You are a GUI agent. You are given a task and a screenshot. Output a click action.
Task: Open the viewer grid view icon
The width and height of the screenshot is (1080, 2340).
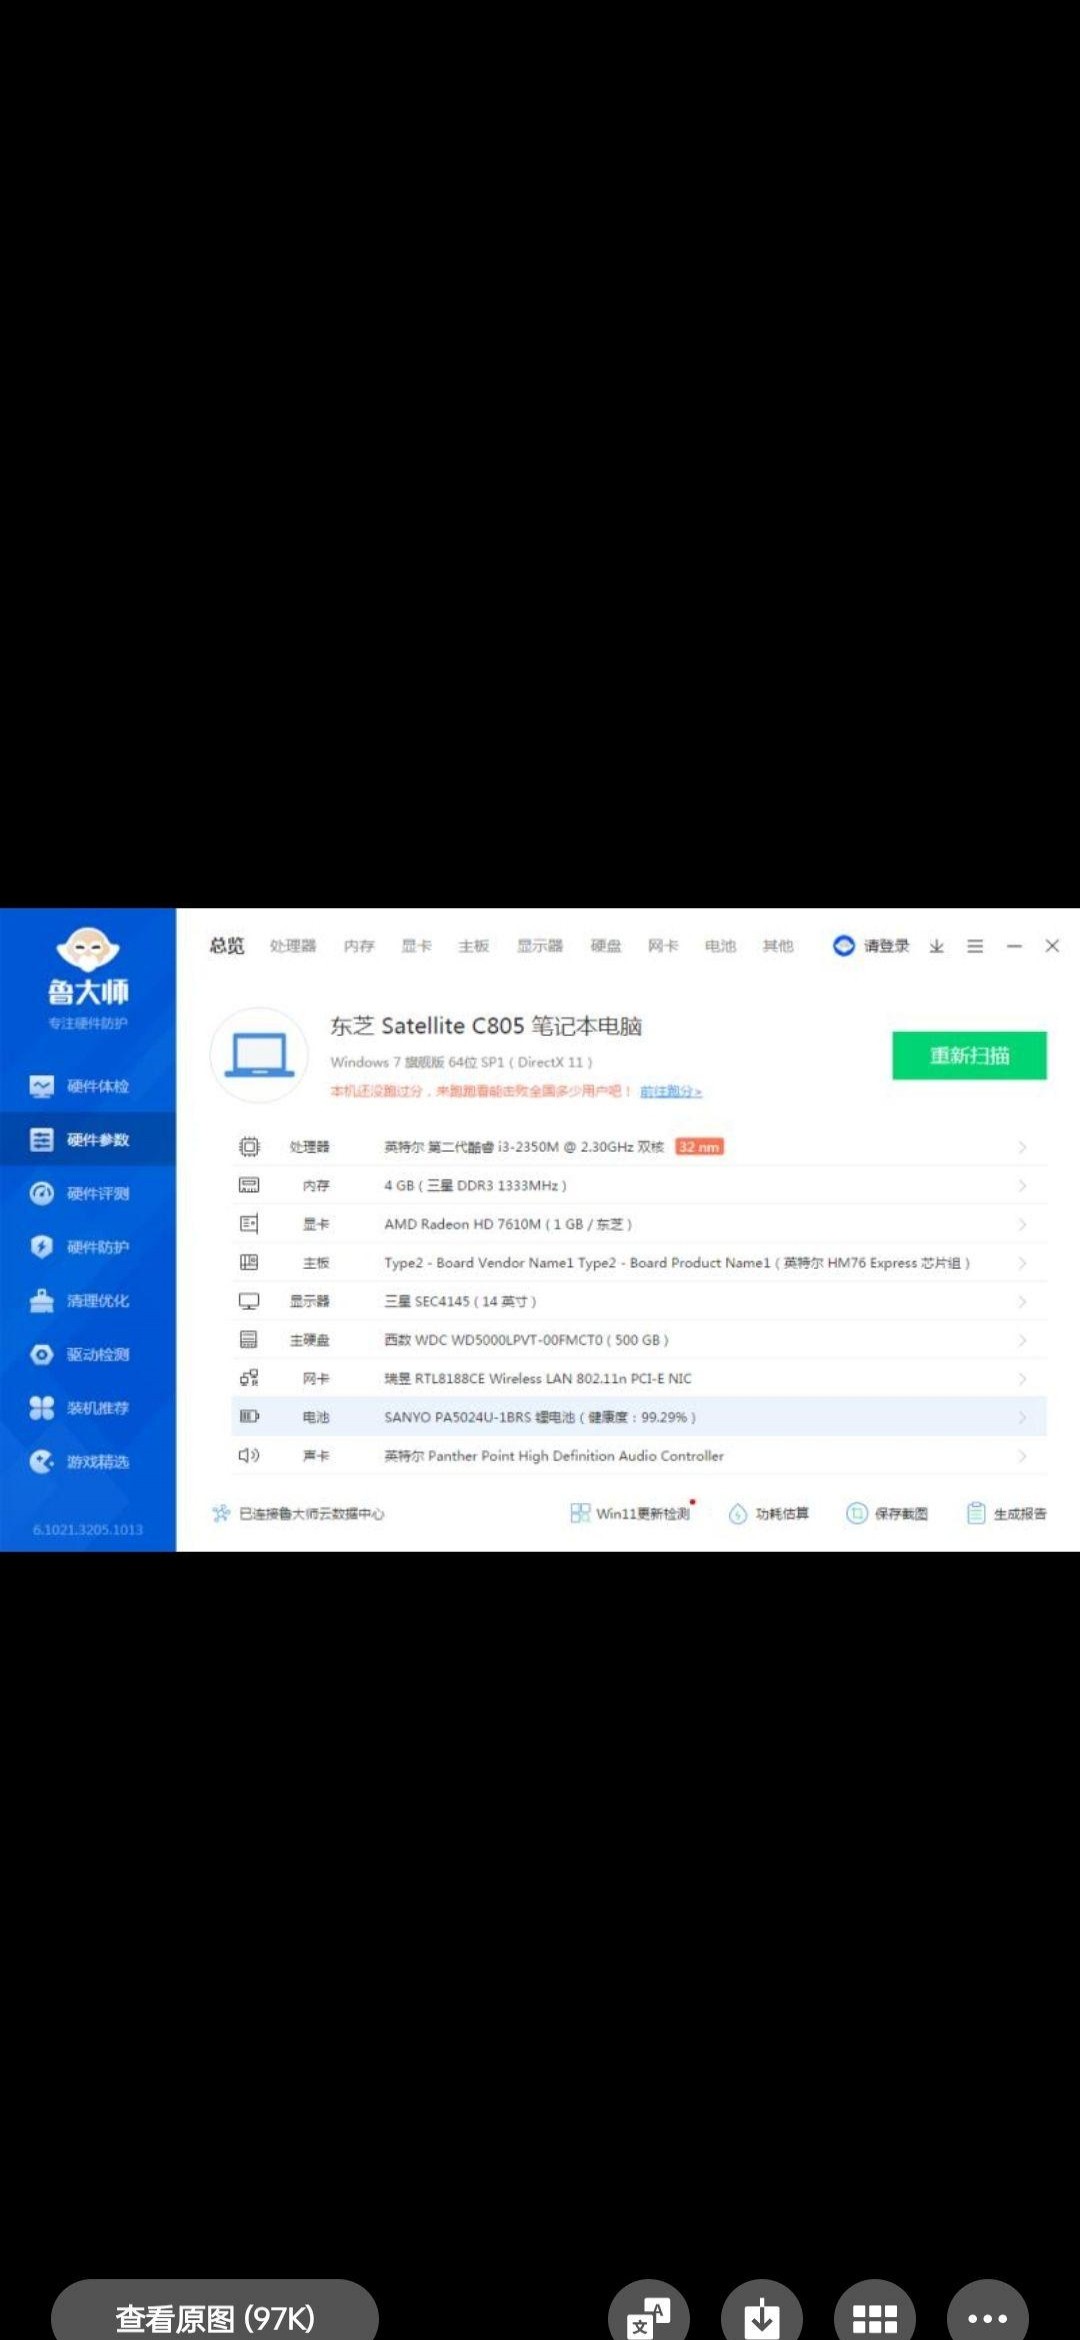[x=875, y=2316]
